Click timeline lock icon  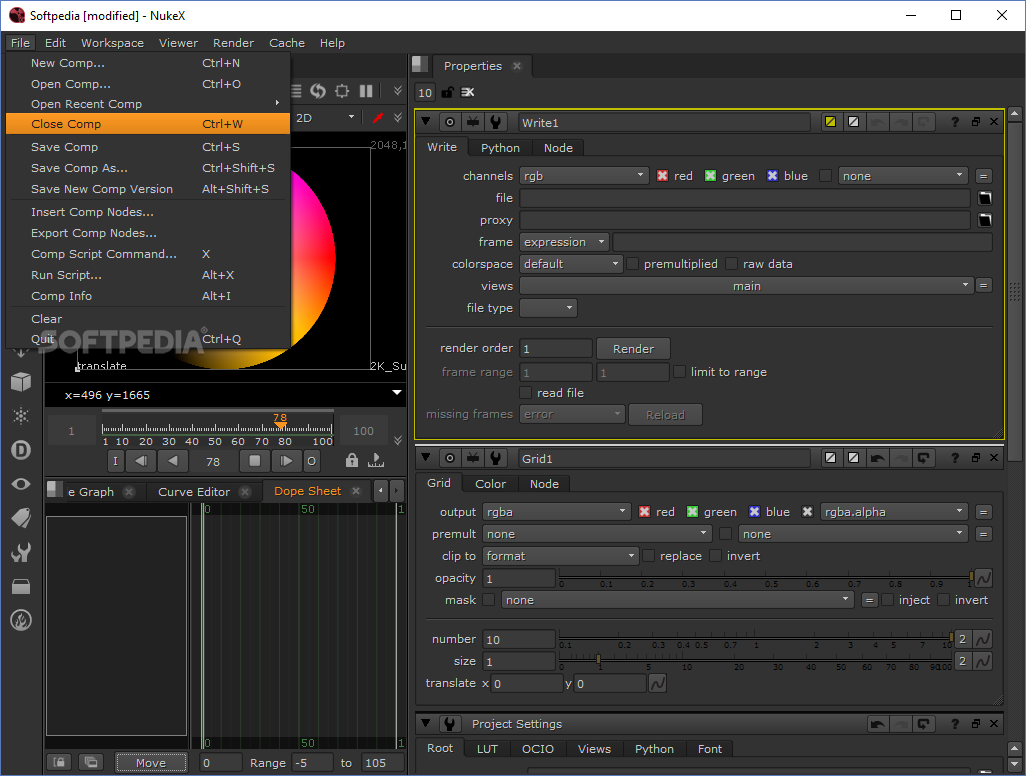(351, 460)
